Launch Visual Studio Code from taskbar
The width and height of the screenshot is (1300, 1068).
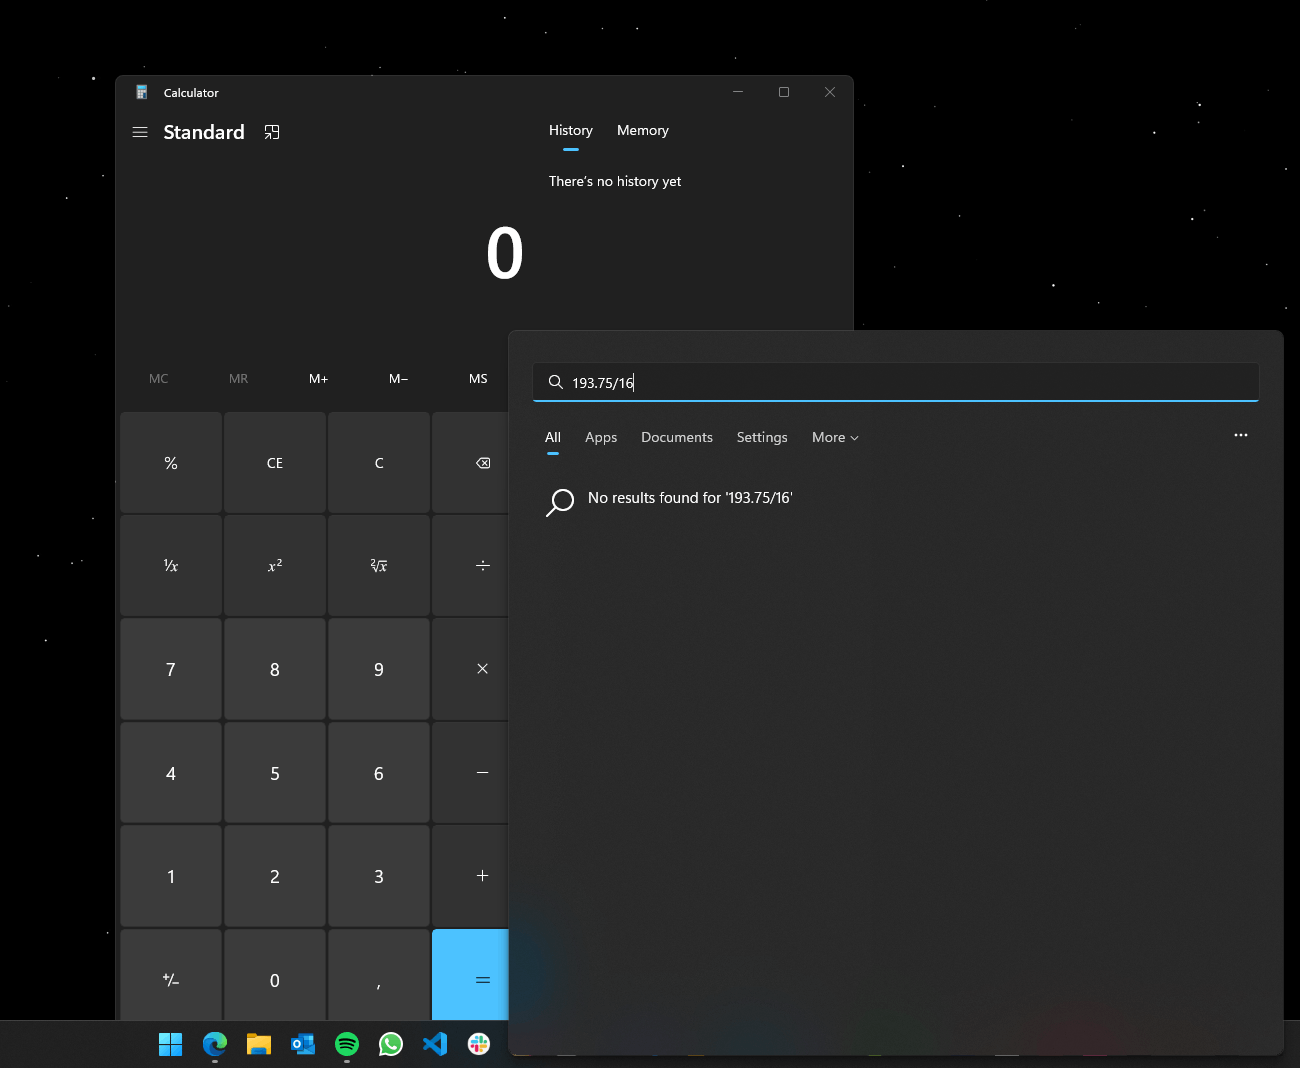click(x=435, y=1044)
